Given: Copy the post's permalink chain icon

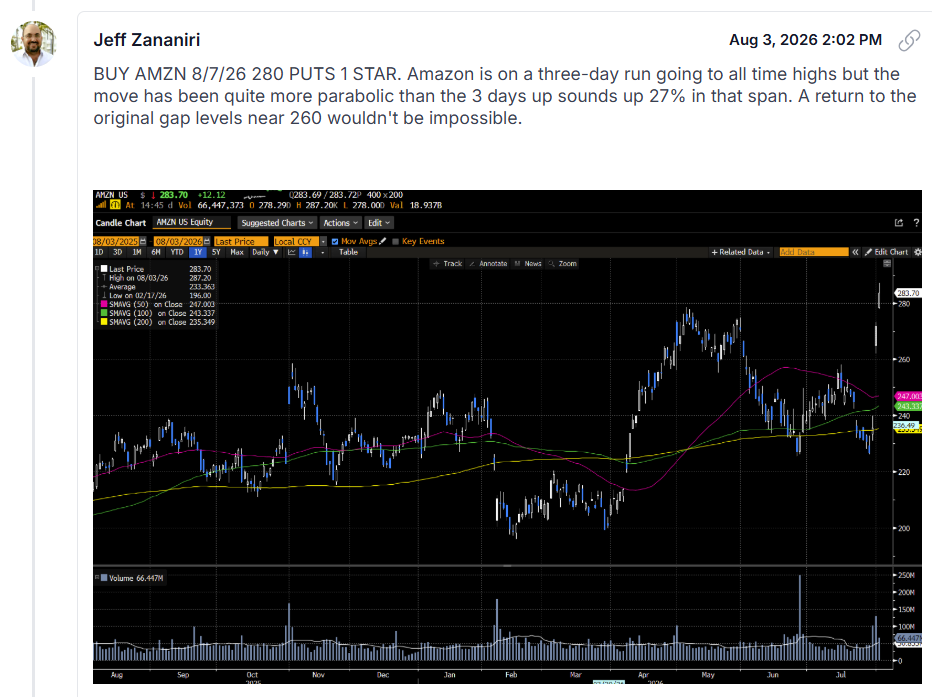Looking at the screenshot, I should (x=909, y=40).
